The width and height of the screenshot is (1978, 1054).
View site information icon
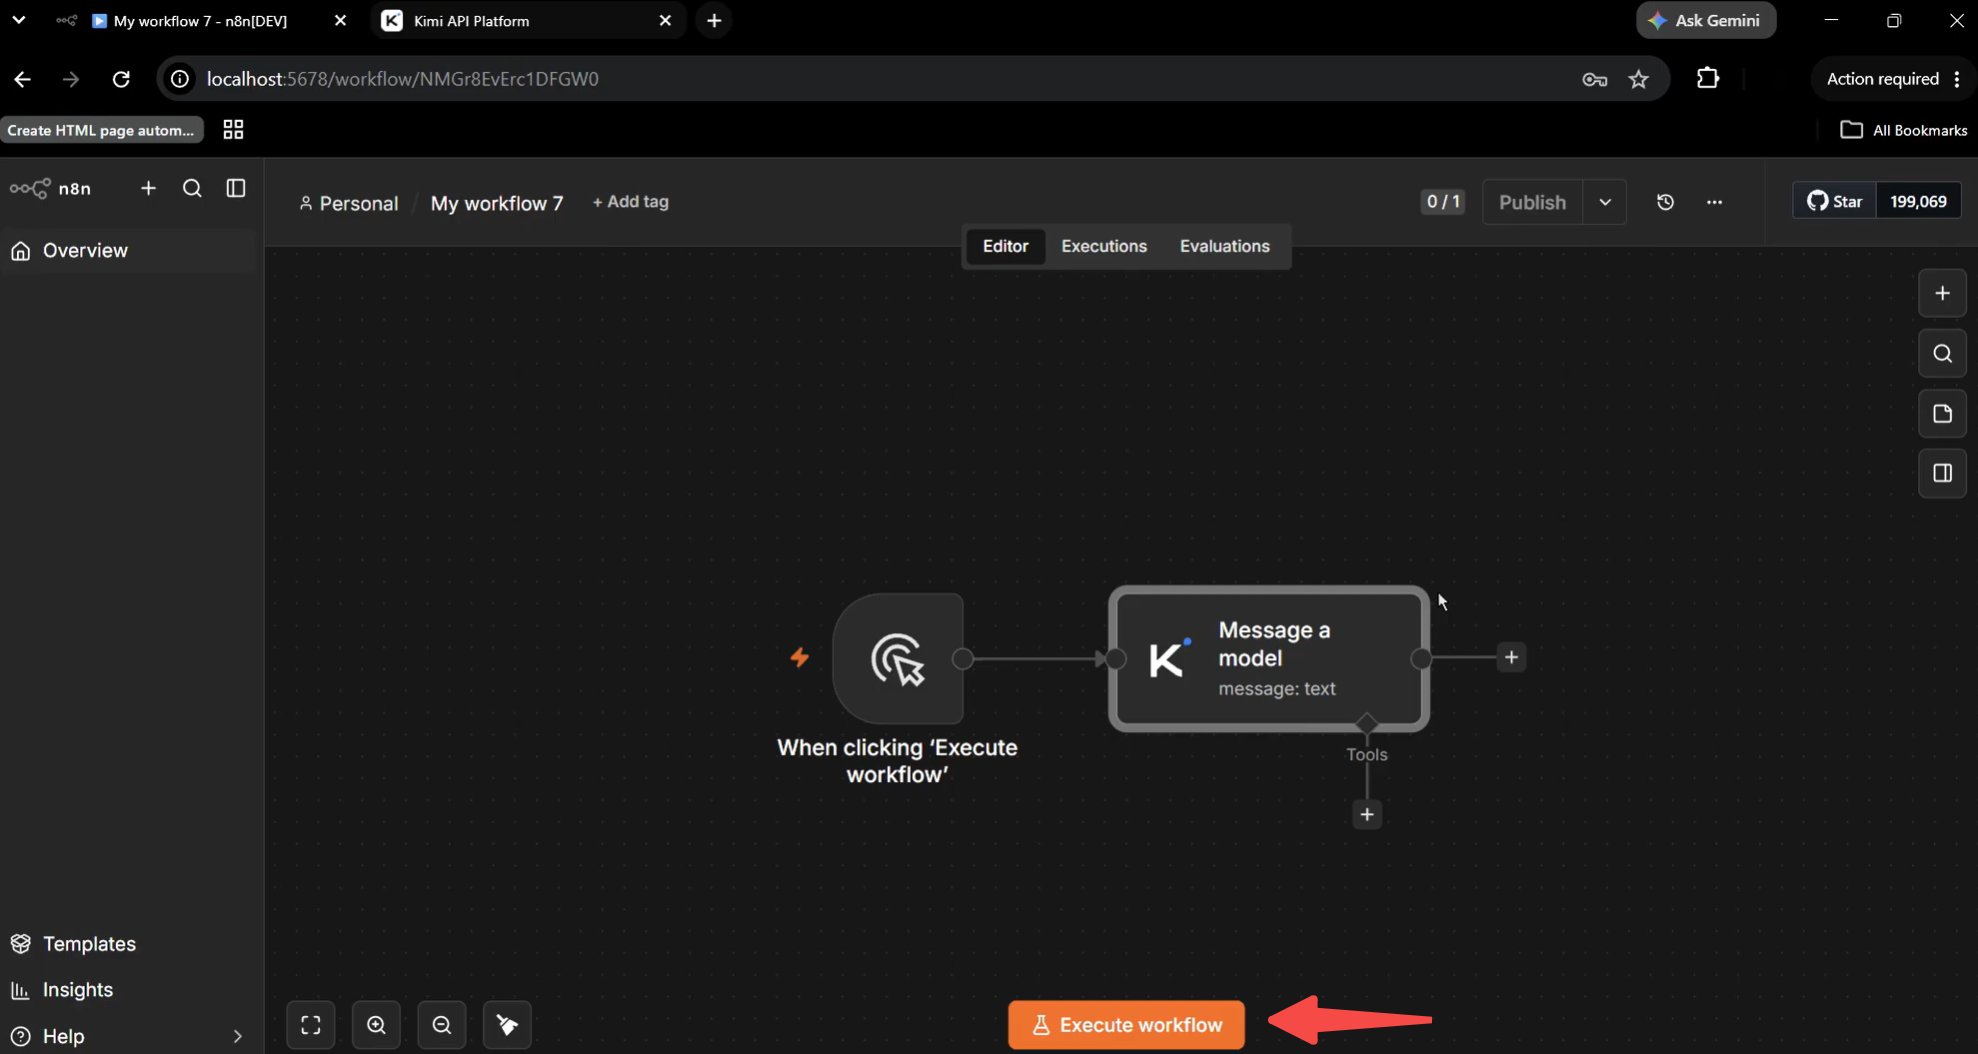point(180,79)
